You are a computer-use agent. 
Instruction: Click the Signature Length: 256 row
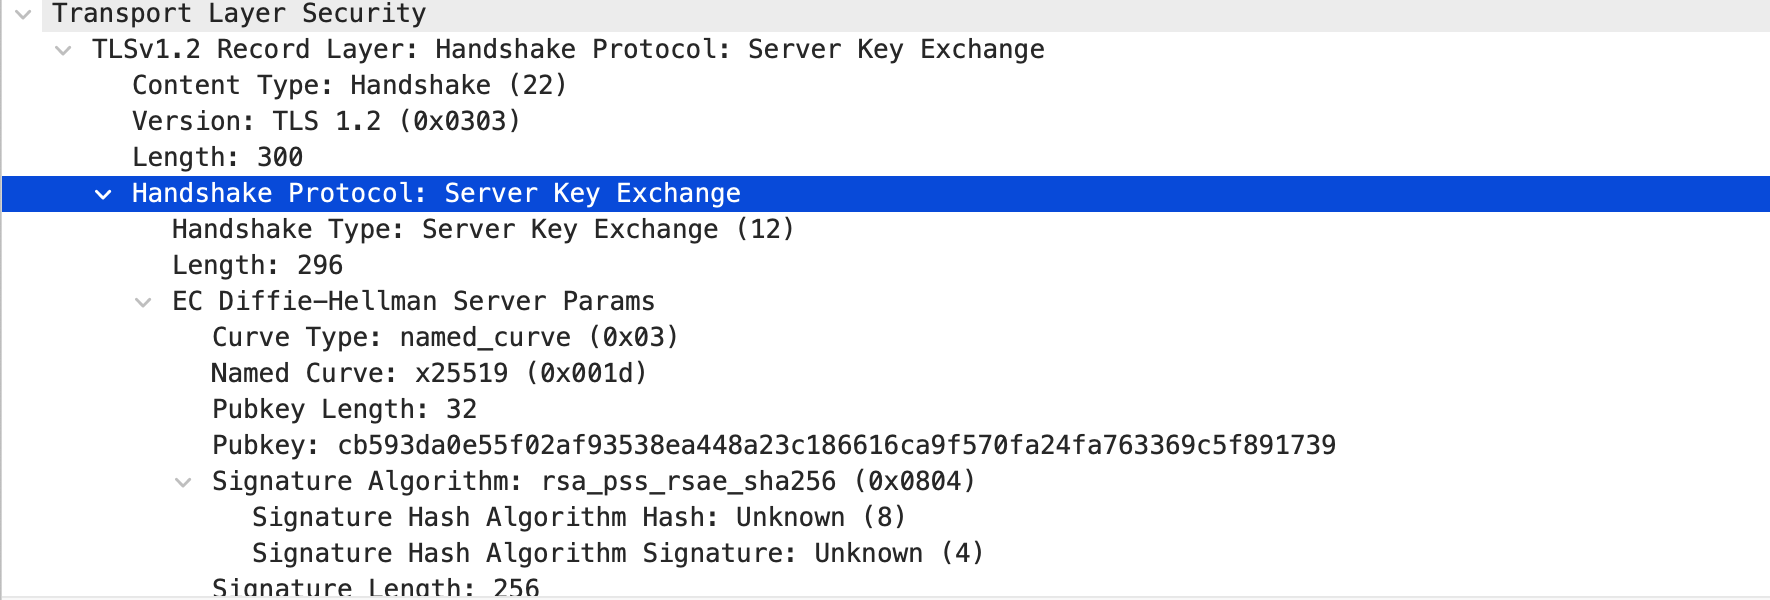click(x=375, y=588)
